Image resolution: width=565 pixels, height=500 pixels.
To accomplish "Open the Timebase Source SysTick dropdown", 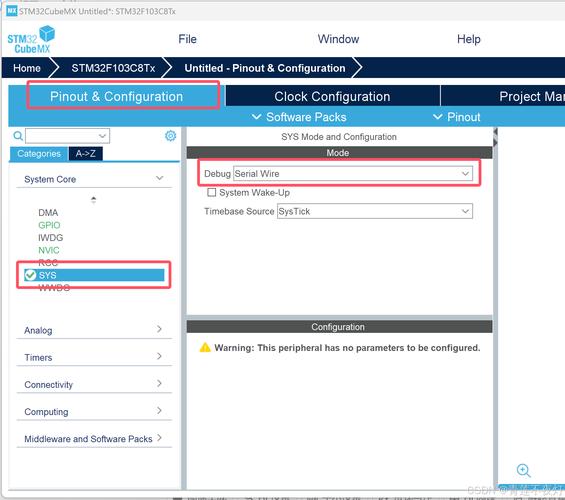I will click(375, 211).
